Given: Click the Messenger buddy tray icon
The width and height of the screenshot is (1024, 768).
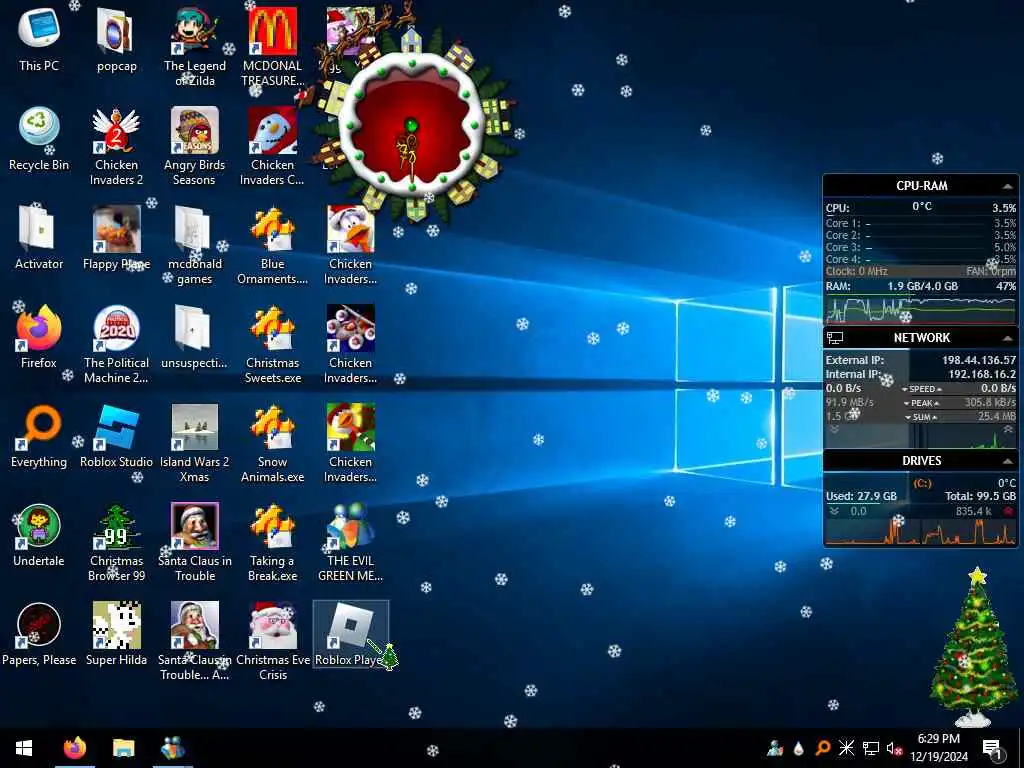Looking at the screenshot, I should point(775,748).
